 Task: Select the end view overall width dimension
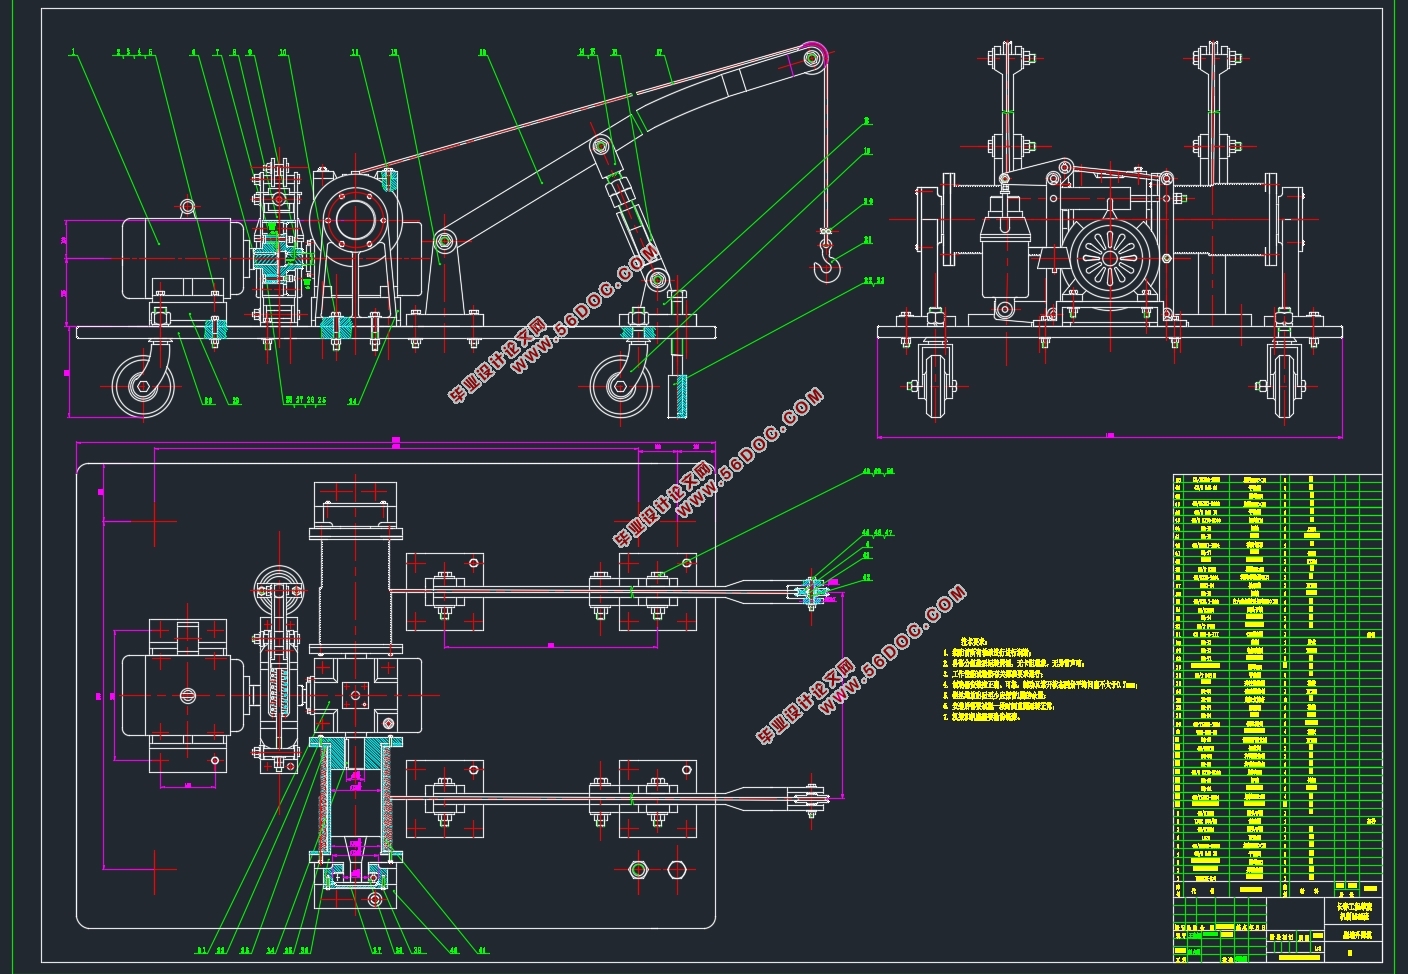(1109, 436)
